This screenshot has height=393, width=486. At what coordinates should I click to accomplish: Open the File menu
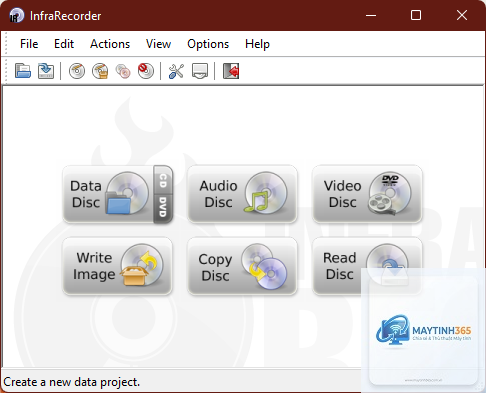tap(29, 44)
